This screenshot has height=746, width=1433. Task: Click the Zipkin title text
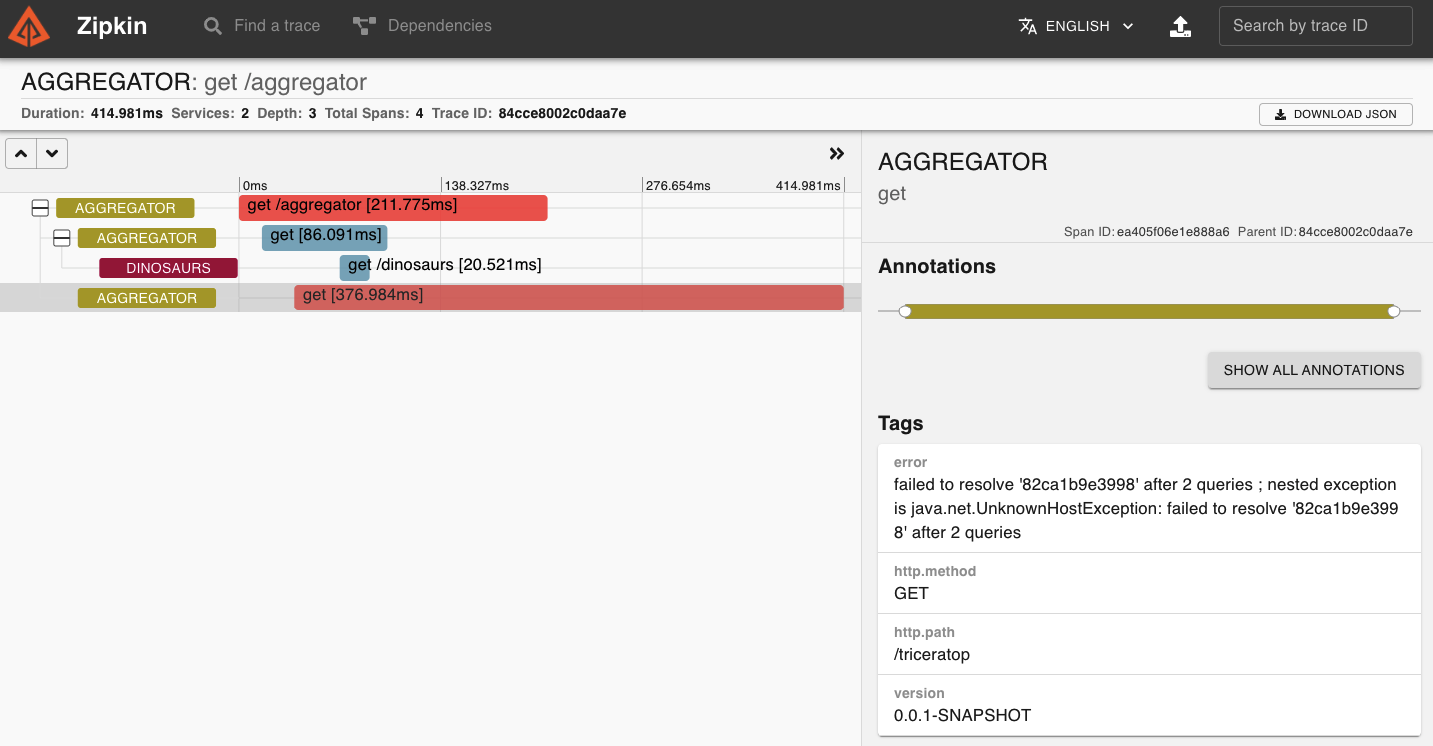(x=112, y=27)
